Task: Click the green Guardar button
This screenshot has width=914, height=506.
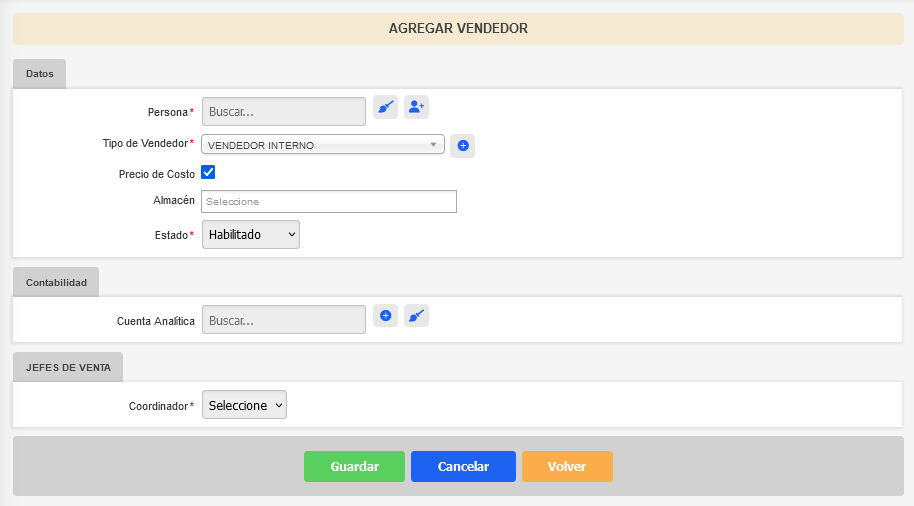Action: coord(354,466)
